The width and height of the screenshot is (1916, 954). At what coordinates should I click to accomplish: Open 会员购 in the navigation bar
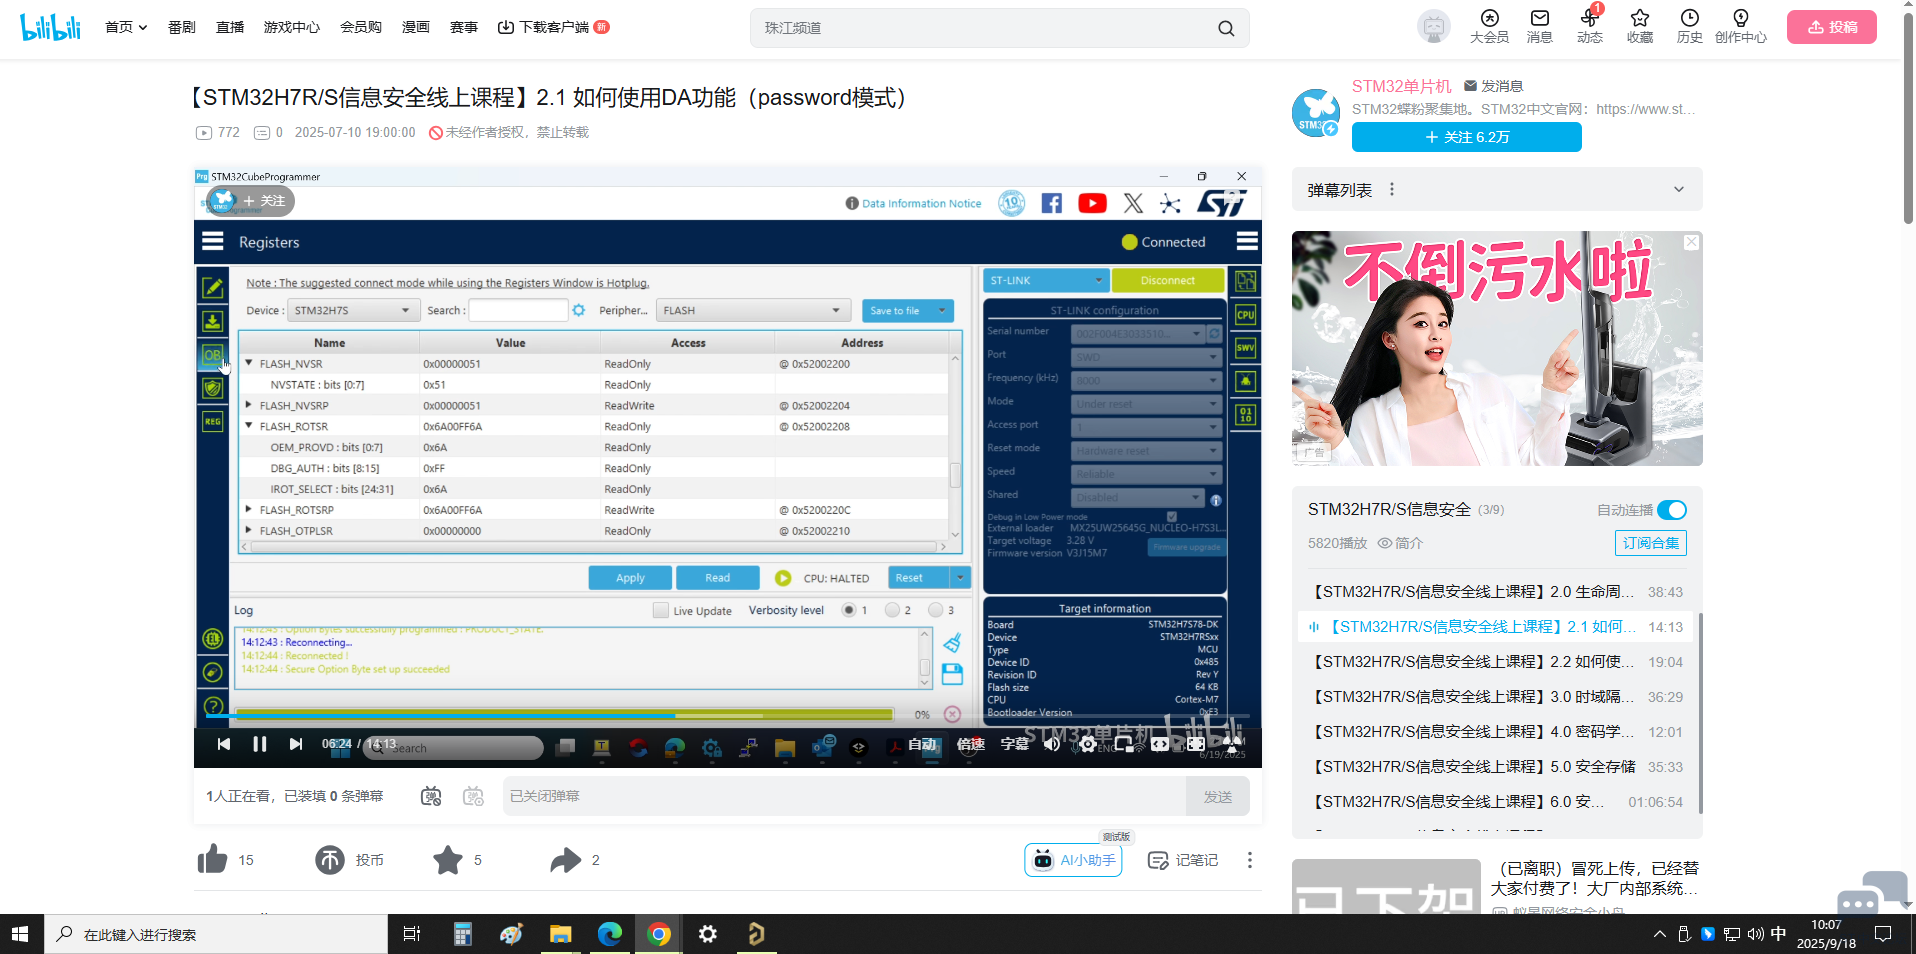[361, 27]
